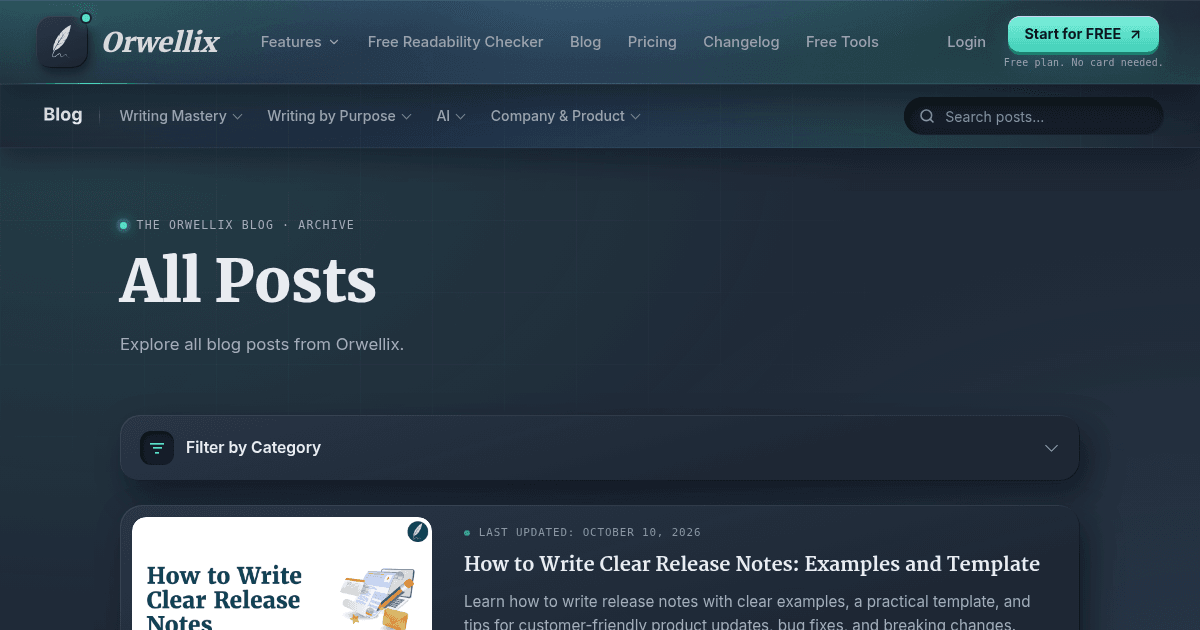Screen dimensions: 1200x630
Task: Click the 'All Posts' heading
Action: (x=248, y=281)
